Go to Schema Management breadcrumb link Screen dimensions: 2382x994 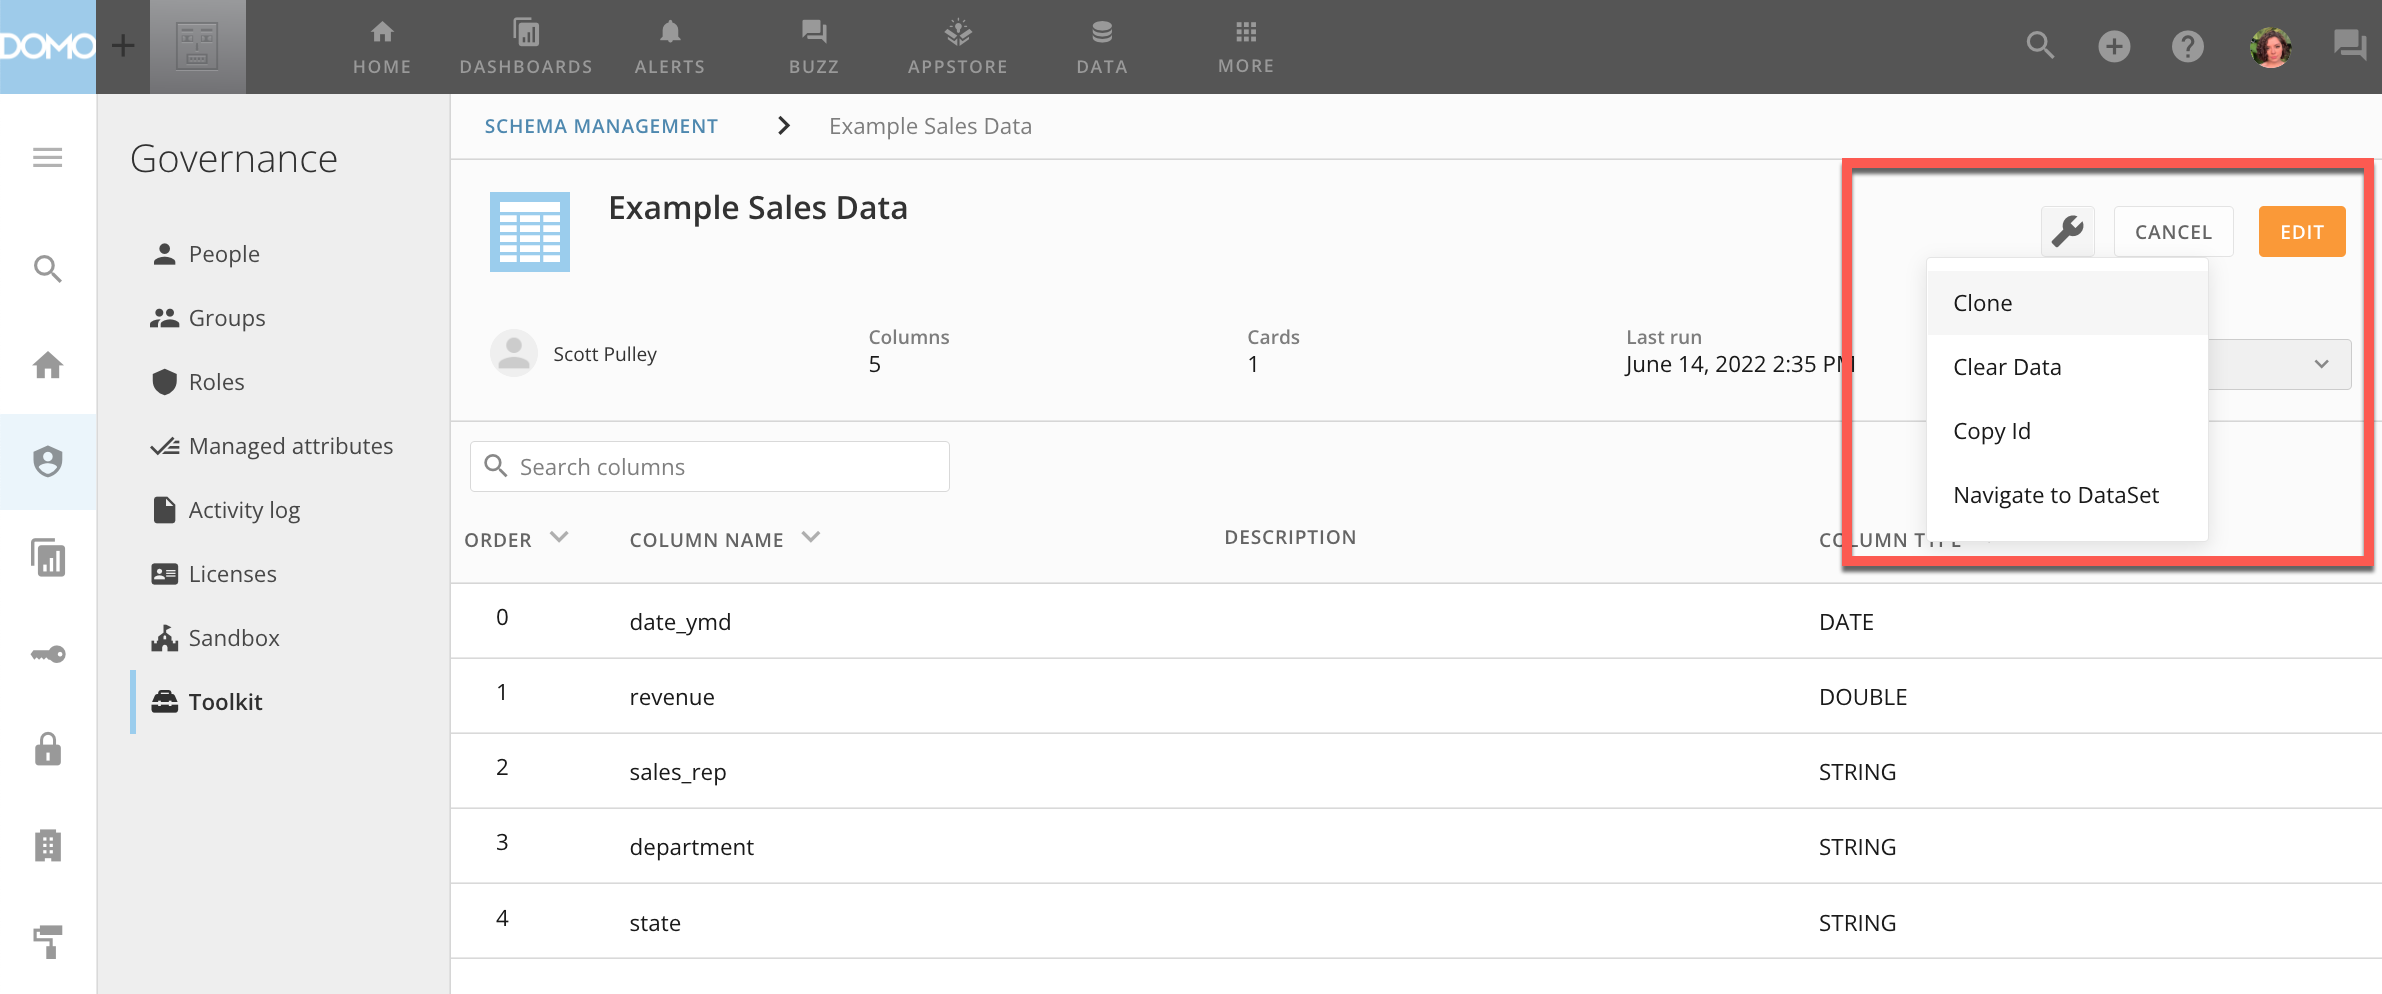click(601, 126)
